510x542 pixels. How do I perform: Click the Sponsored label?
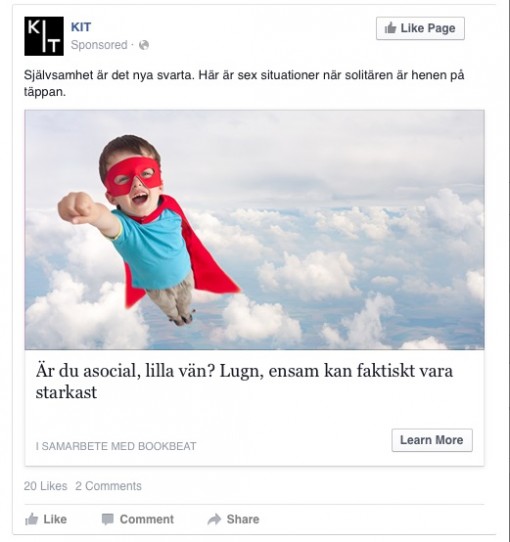tap(99, 45)
